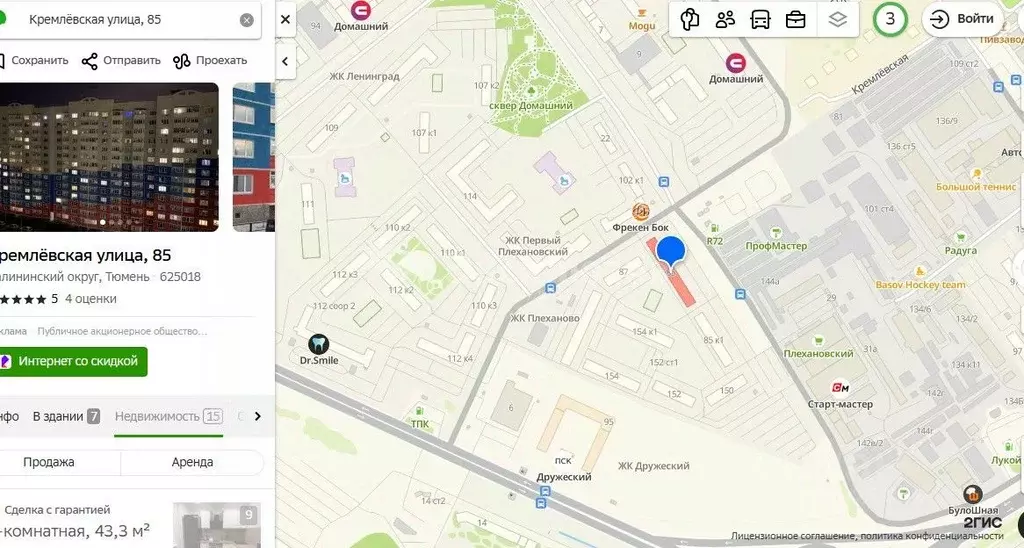
Task: Click the Радуга shop cart icon
Action: click(x=961, y=238)
